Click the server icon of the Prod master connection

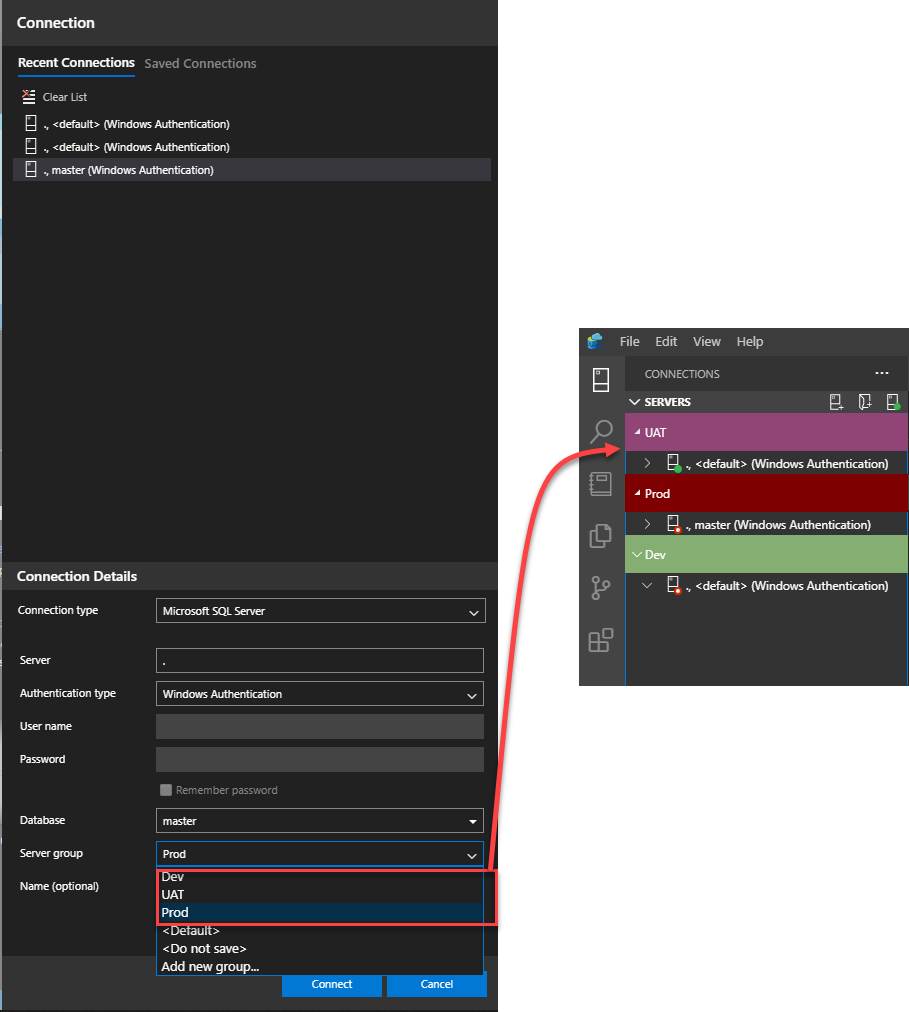point(673,523)
